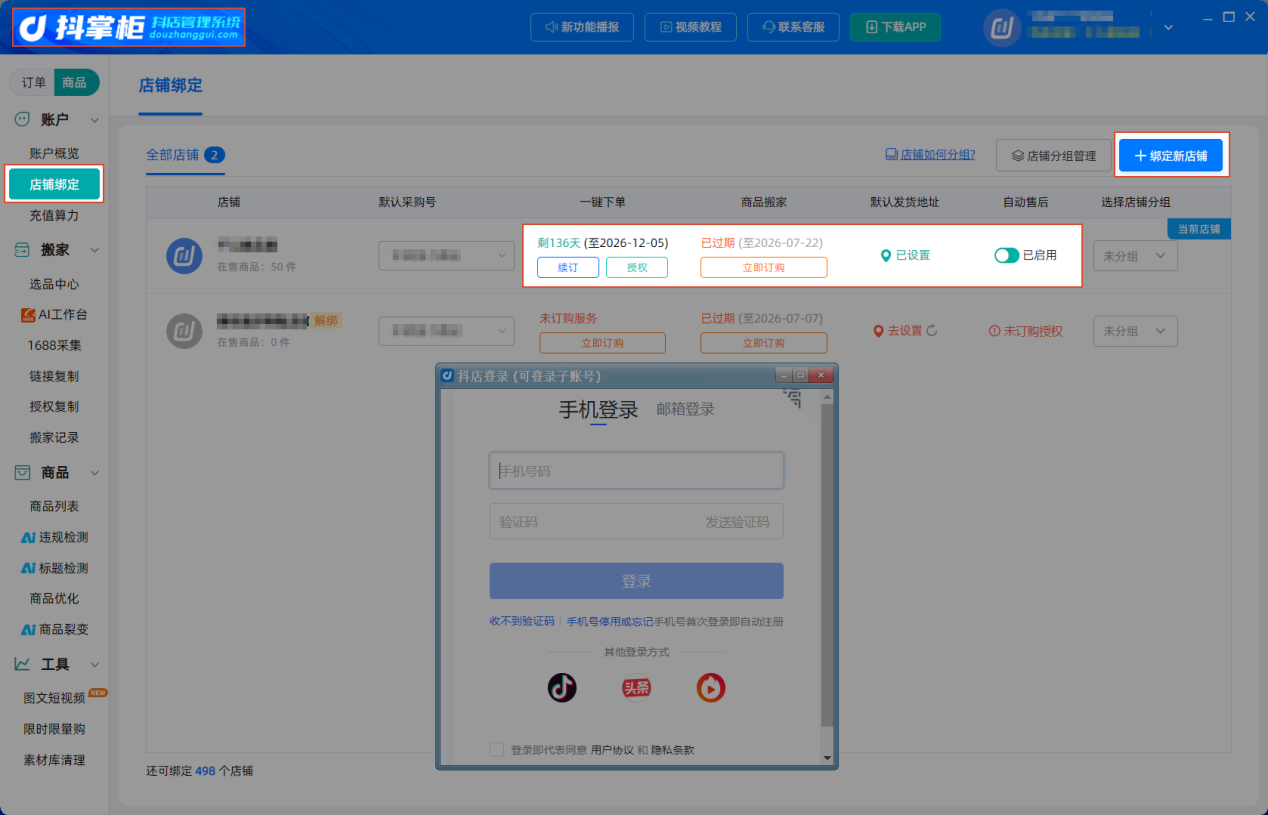Toggle the 已启用 auto after-sale switch
This screenshot has height=815, width=1268.
tap(1006, 255)
